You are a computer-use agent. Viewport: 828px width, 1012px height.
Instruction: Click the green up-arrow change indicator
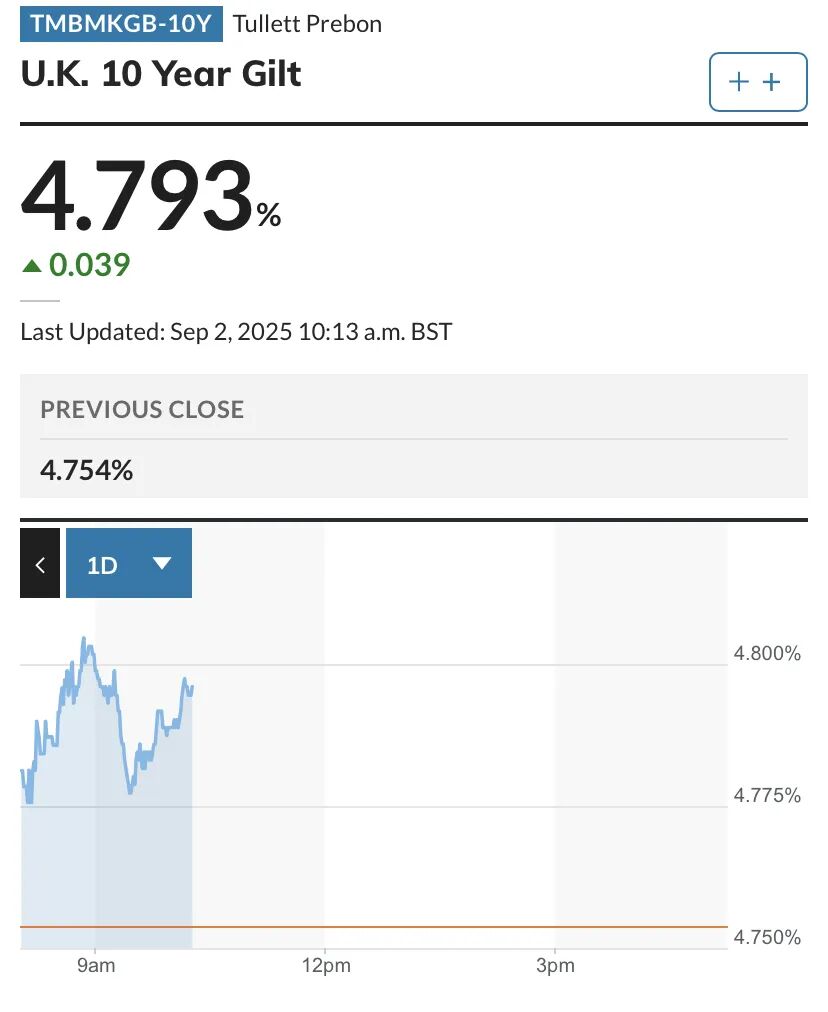coord(32,266)
